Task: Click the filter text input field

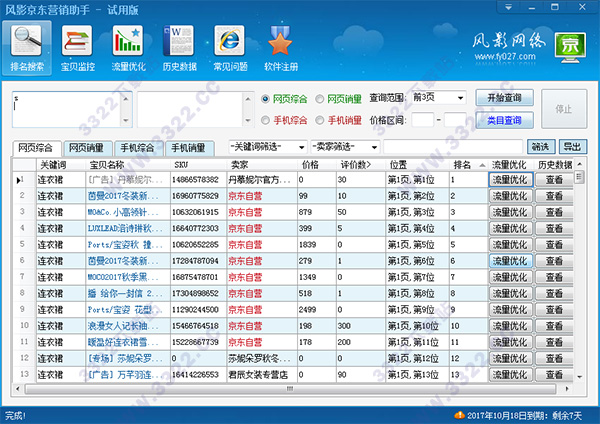Action: click(453, 147)
